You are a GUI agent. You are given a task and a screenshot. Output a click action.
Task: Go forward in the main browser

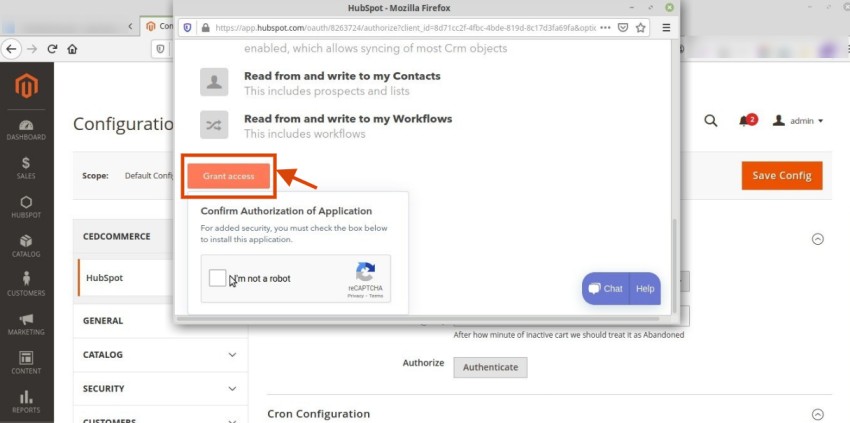click(32, 49)
